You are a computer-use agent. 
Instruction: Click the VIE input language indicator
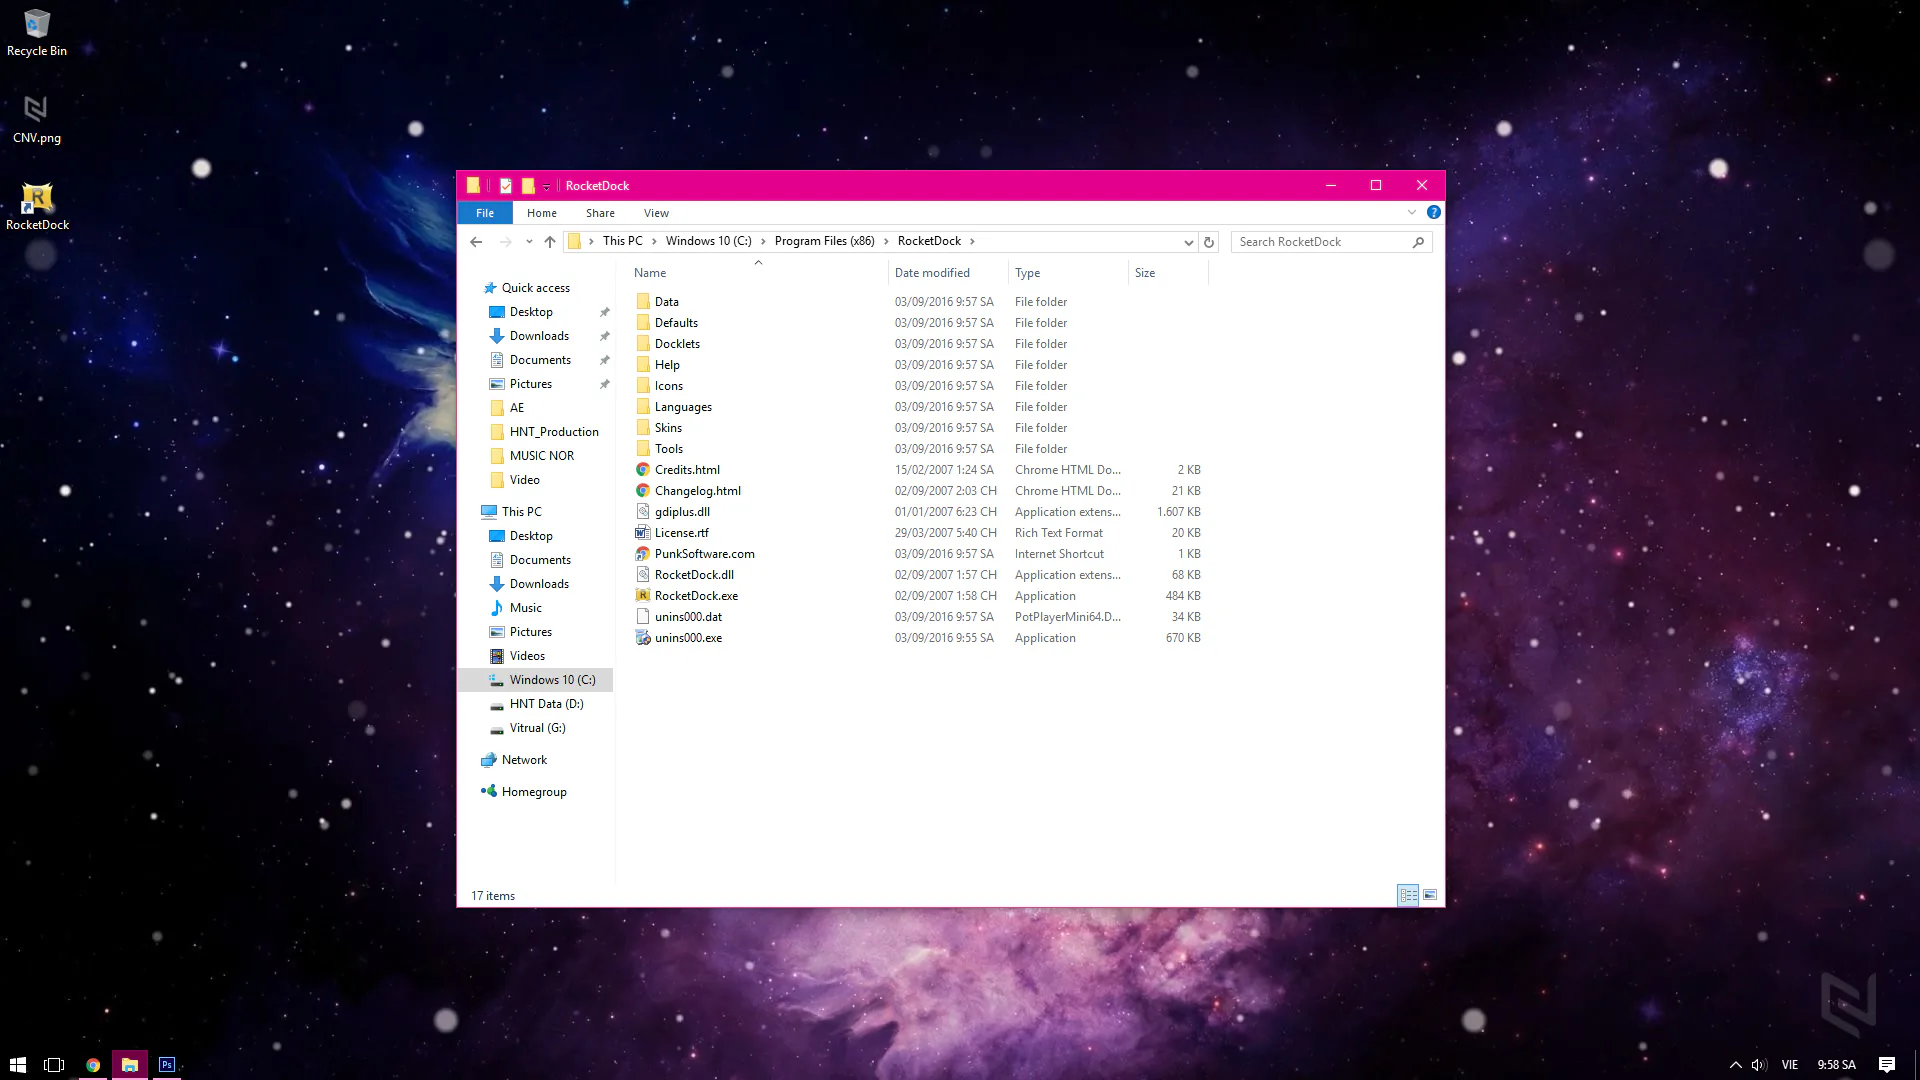[x=1790, y=1065]
